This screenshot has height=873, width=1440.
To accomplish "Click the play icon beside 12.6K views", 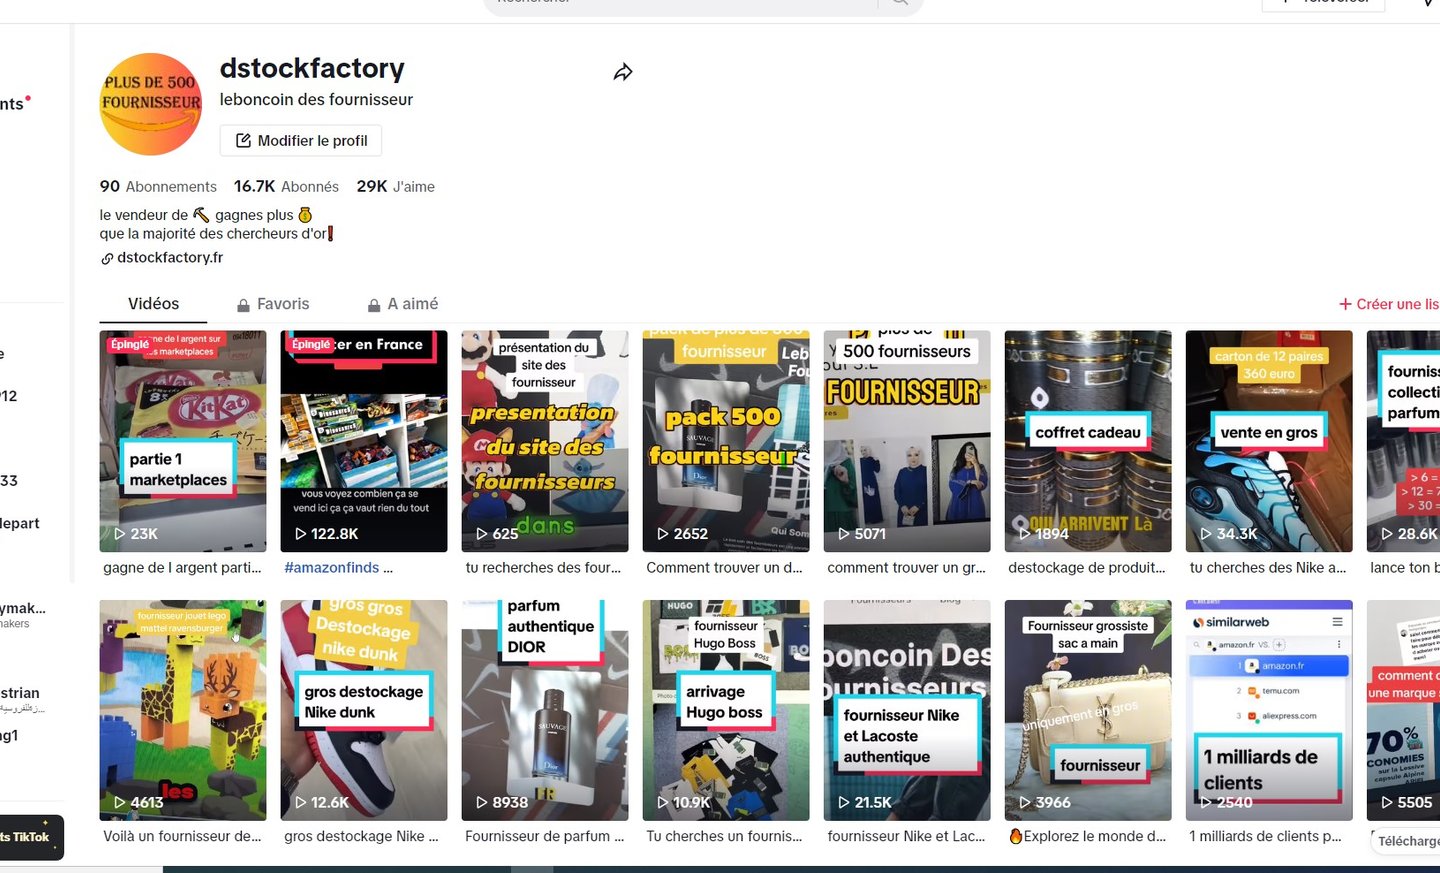I will 301,802.
